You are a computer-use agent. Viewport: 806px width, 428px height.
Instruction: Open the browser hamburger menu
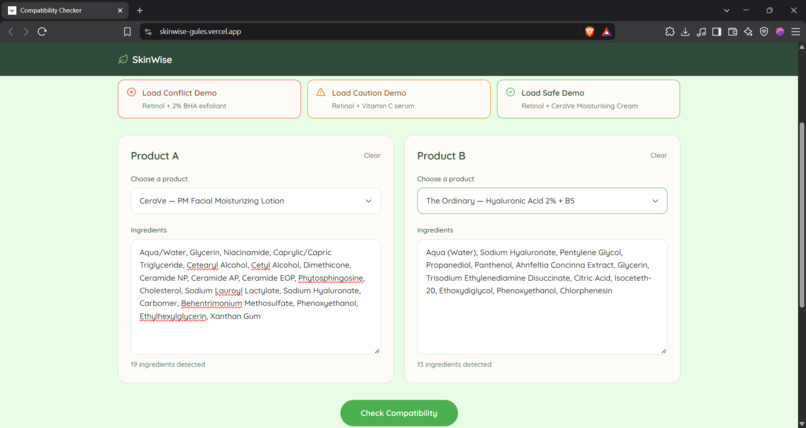click(x=796, y=32)
